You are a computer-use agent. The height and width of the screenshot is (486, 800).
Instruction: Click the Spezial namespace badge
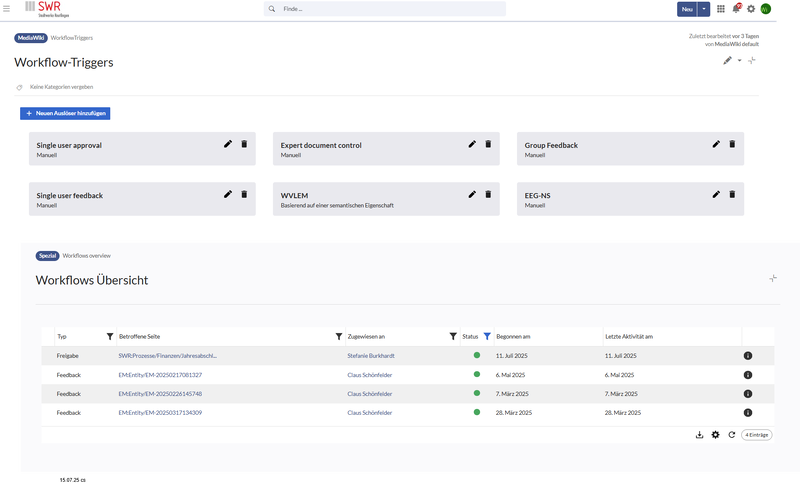[47, 255]
